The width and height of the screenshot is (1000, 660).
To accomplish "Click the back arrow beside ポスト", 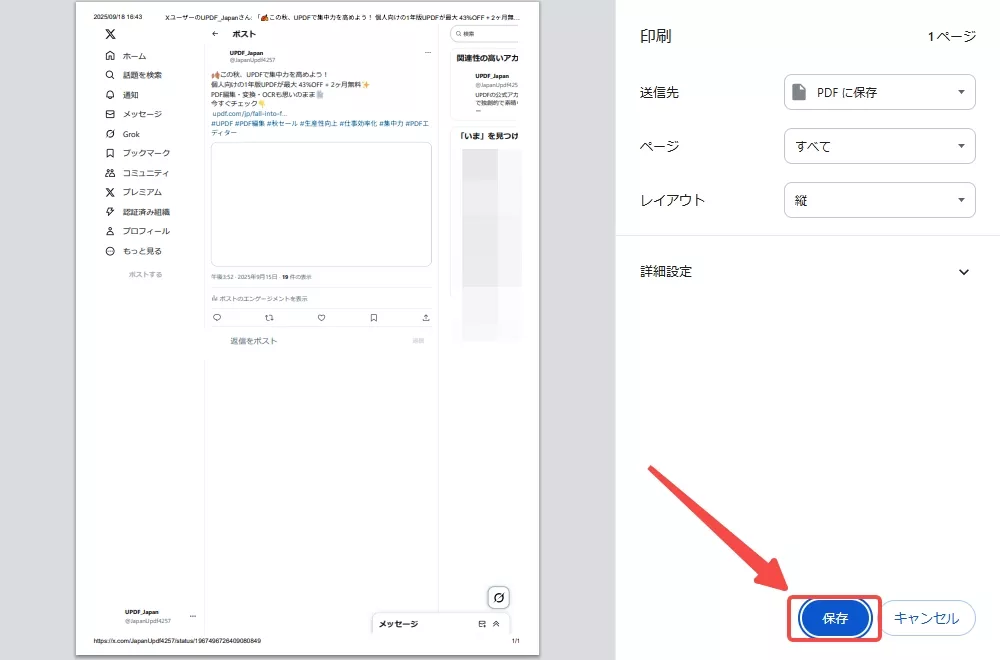I will pyautogui.click(x=215, y=34).
